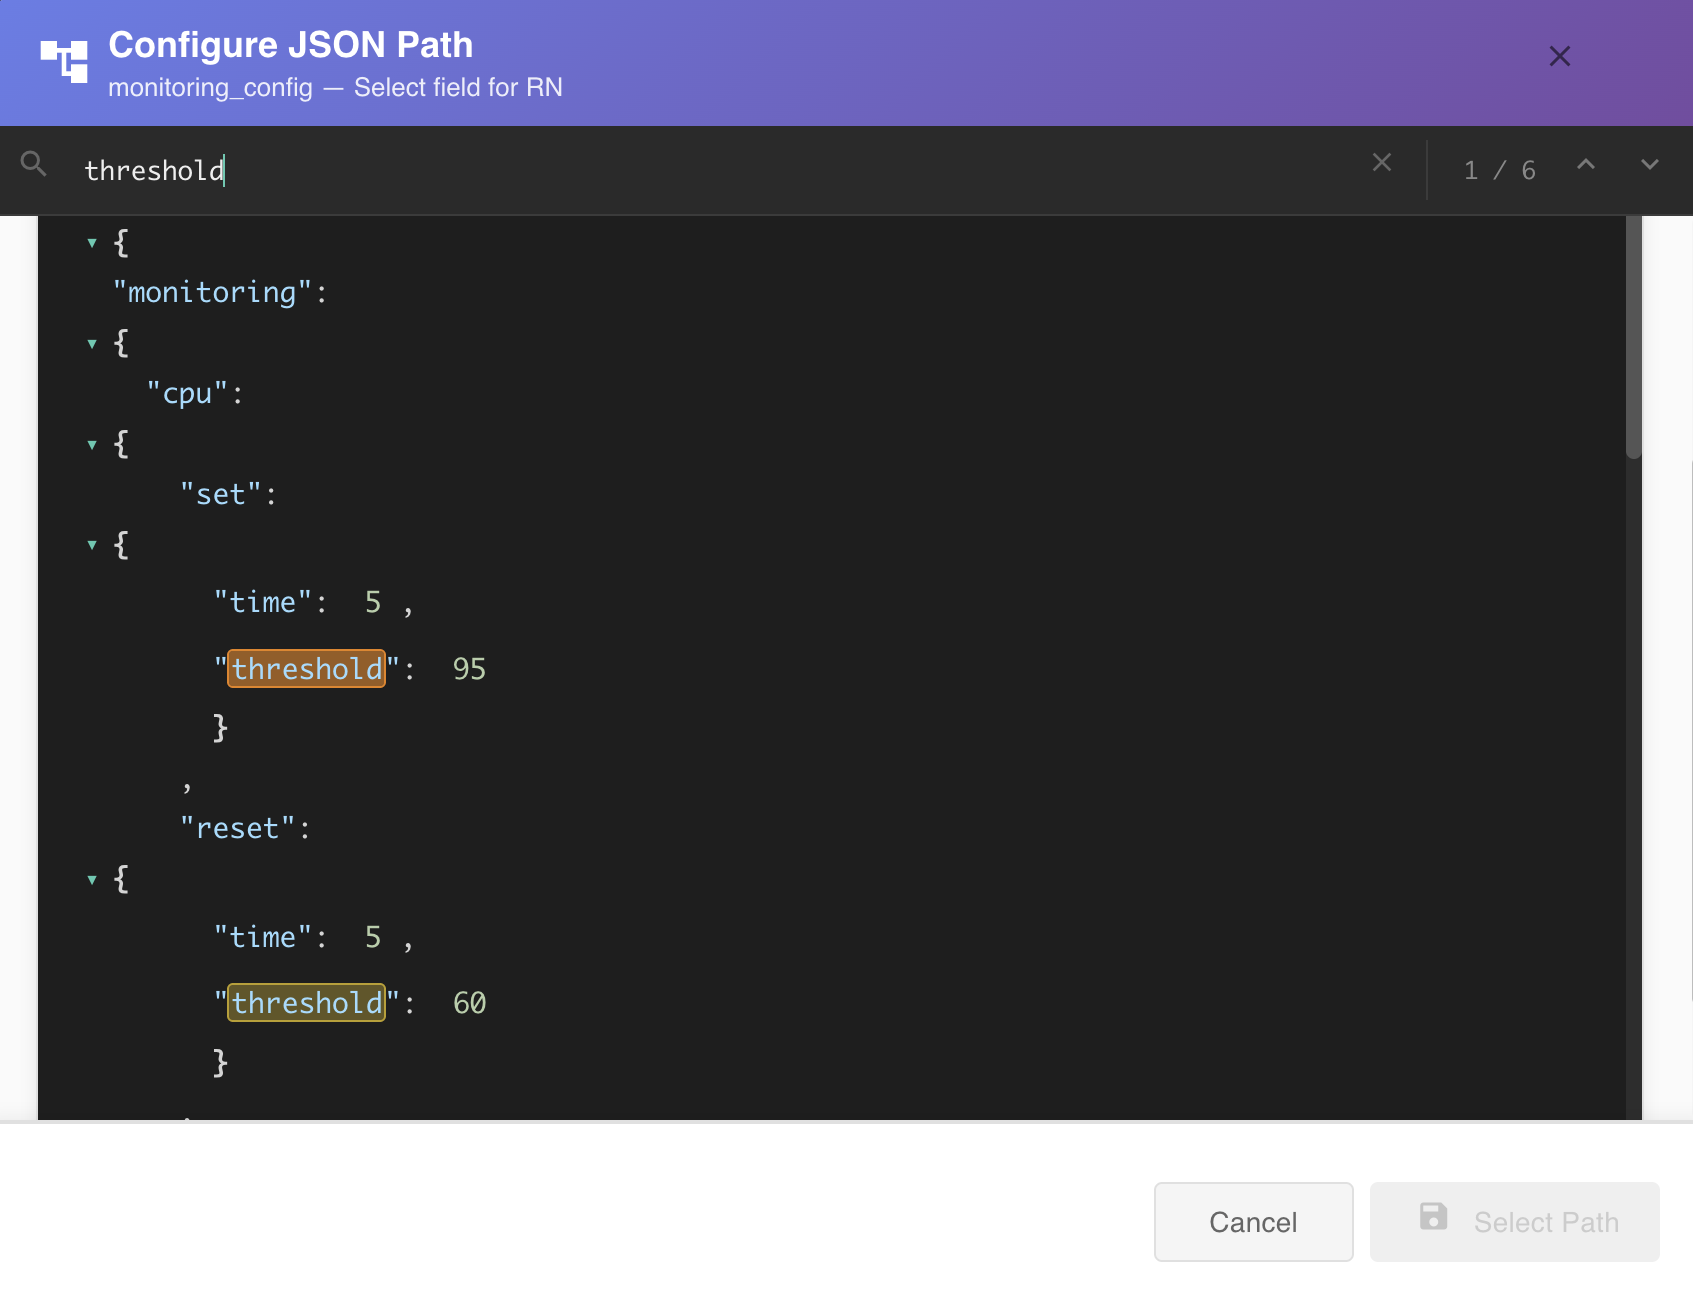Select the "set" key

pyautogui.click(x=220, y=494)
